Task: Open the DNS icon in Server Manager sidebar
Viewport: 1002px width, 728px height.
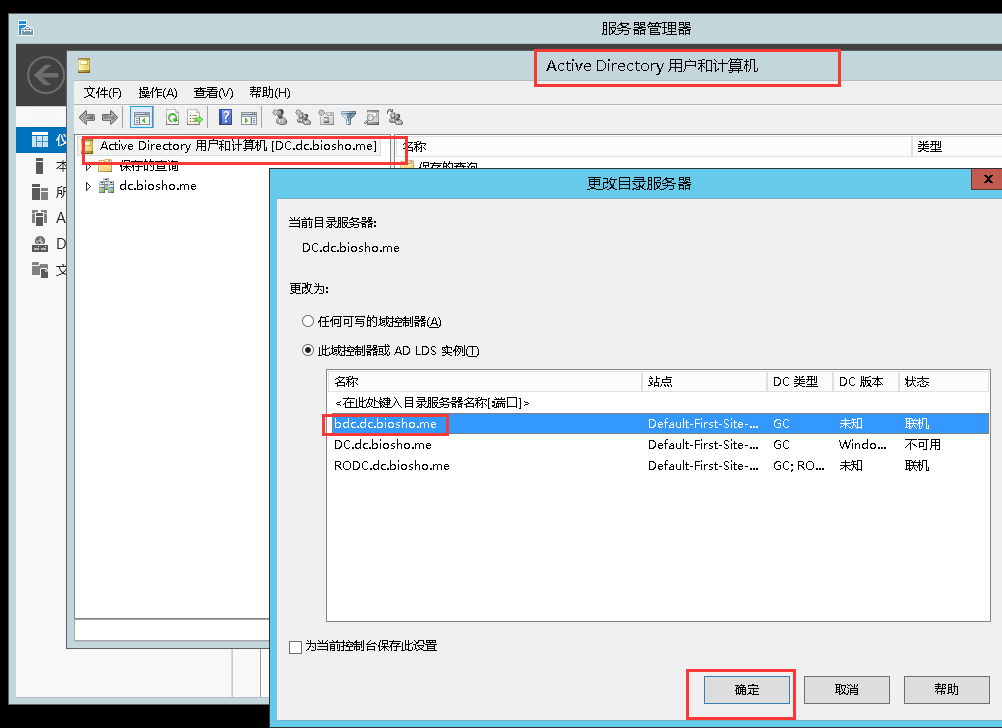Action: click(40, 244)
